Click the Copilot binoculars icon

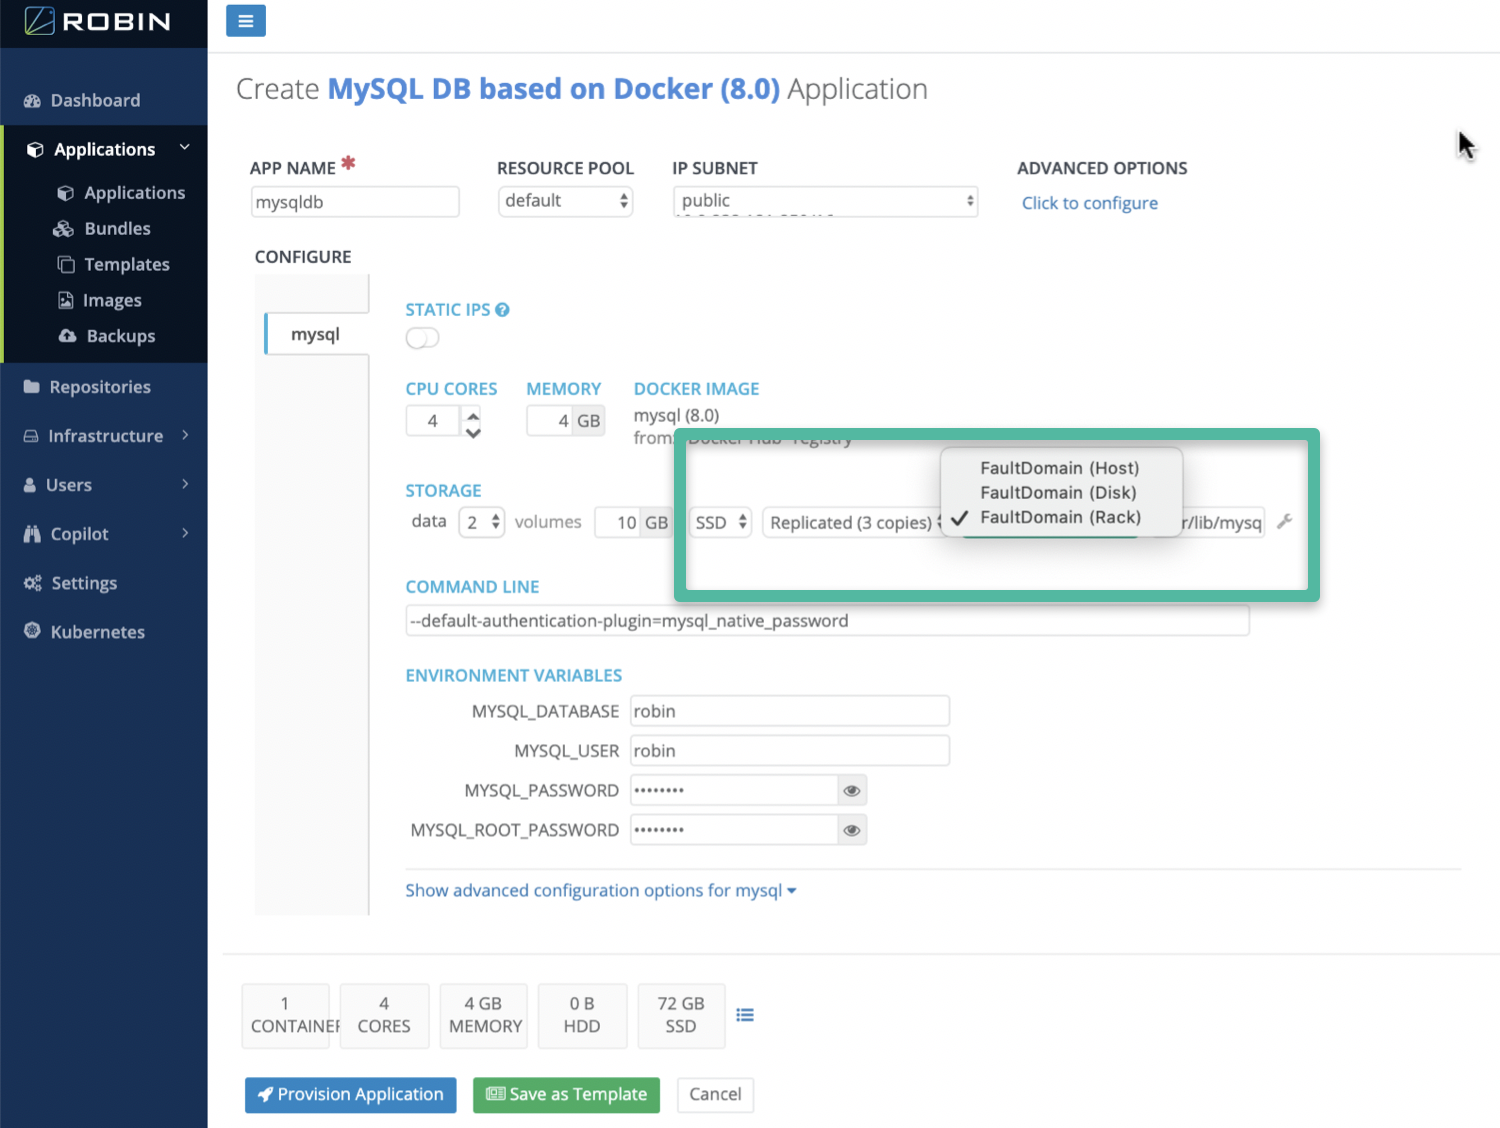32,534
